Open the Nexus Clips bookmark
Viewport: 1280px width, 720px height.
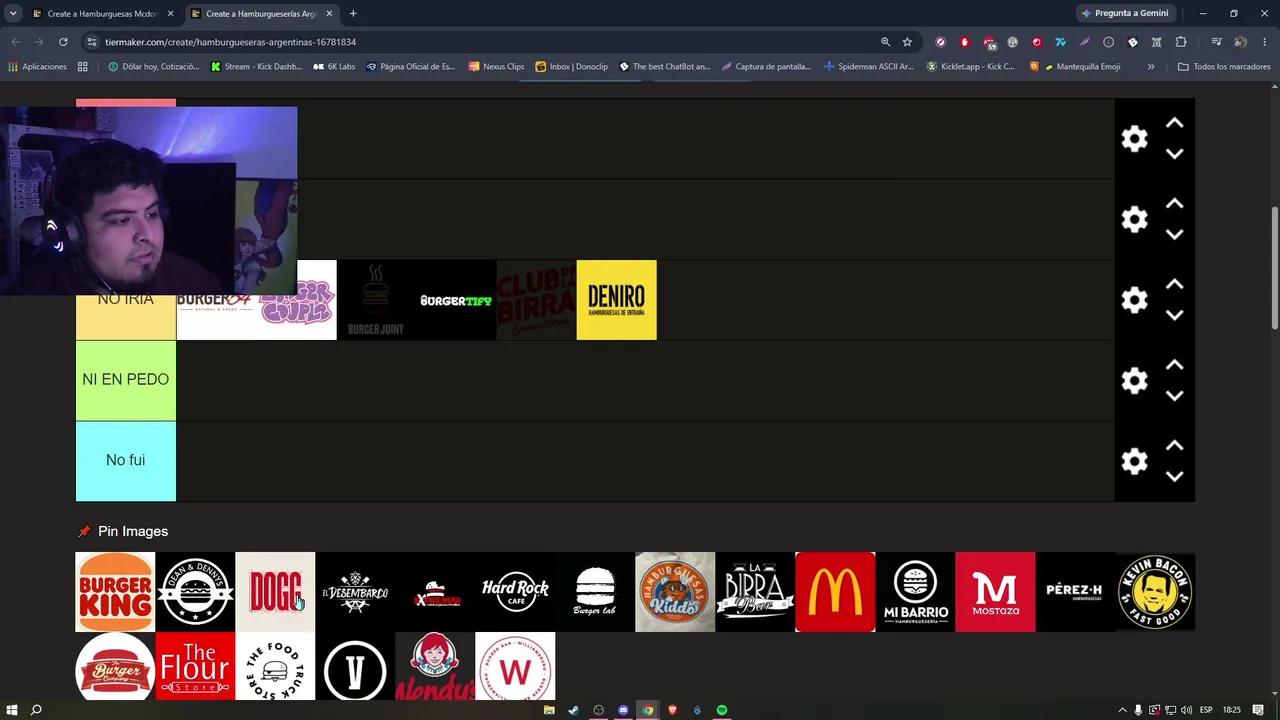pos(497,67)
